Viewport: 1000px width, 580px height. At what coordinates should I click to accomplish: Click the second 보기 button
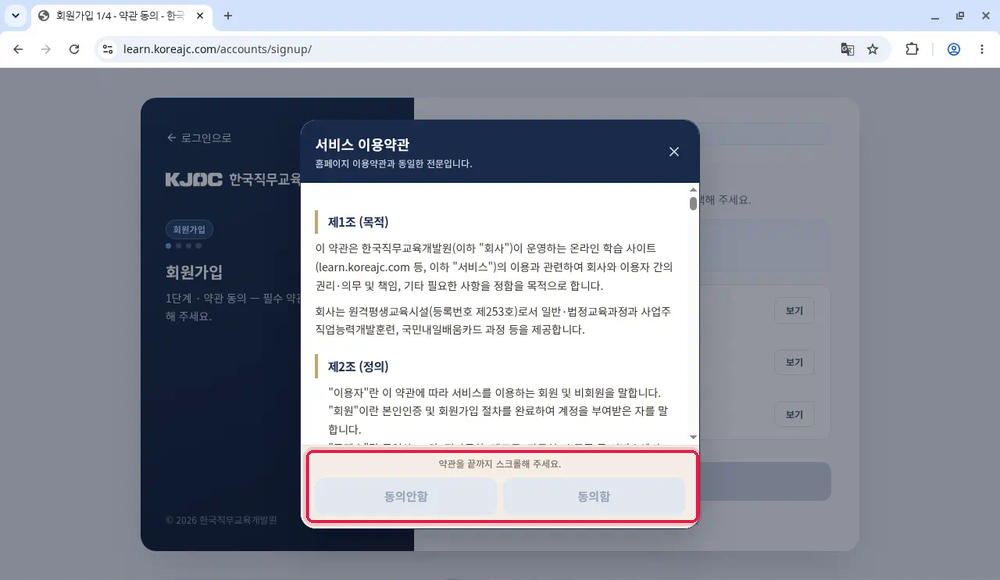click(x=794, y=362)
